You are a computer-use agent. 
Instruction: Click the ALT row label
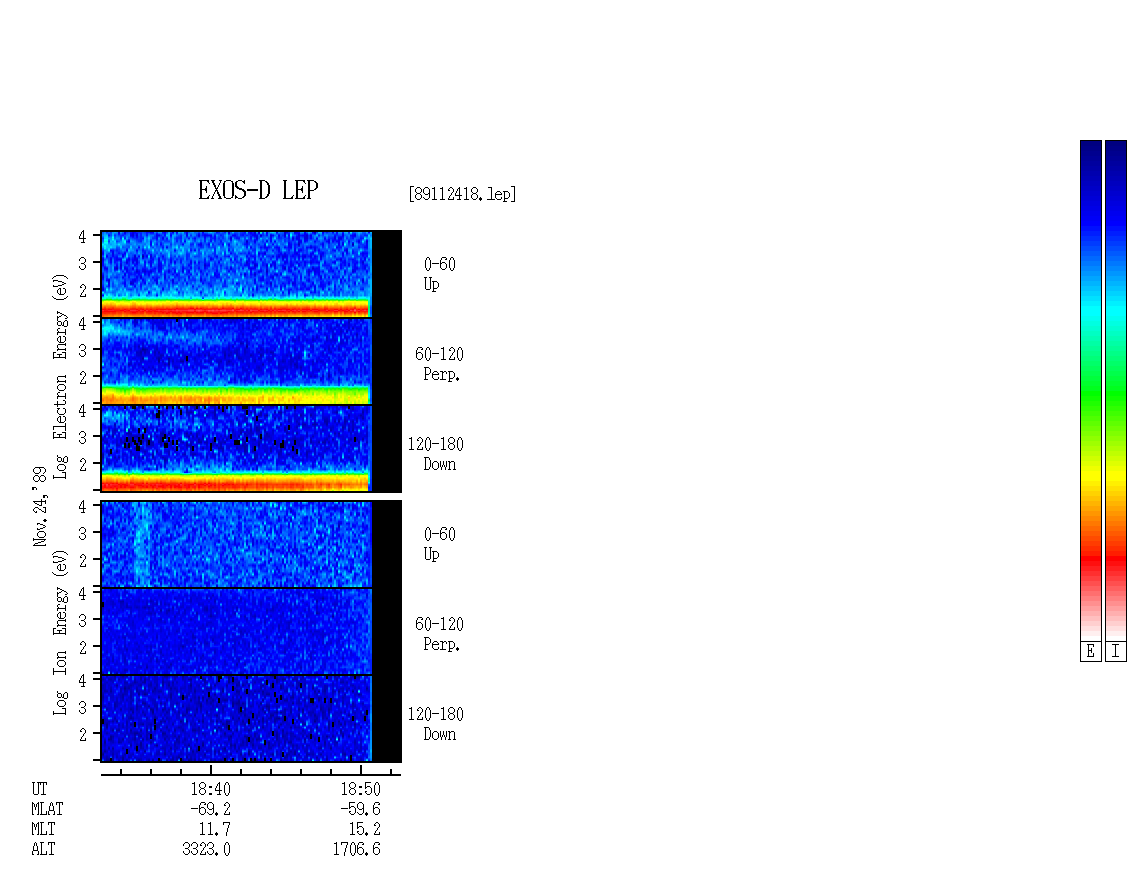[x=43, y=850]
